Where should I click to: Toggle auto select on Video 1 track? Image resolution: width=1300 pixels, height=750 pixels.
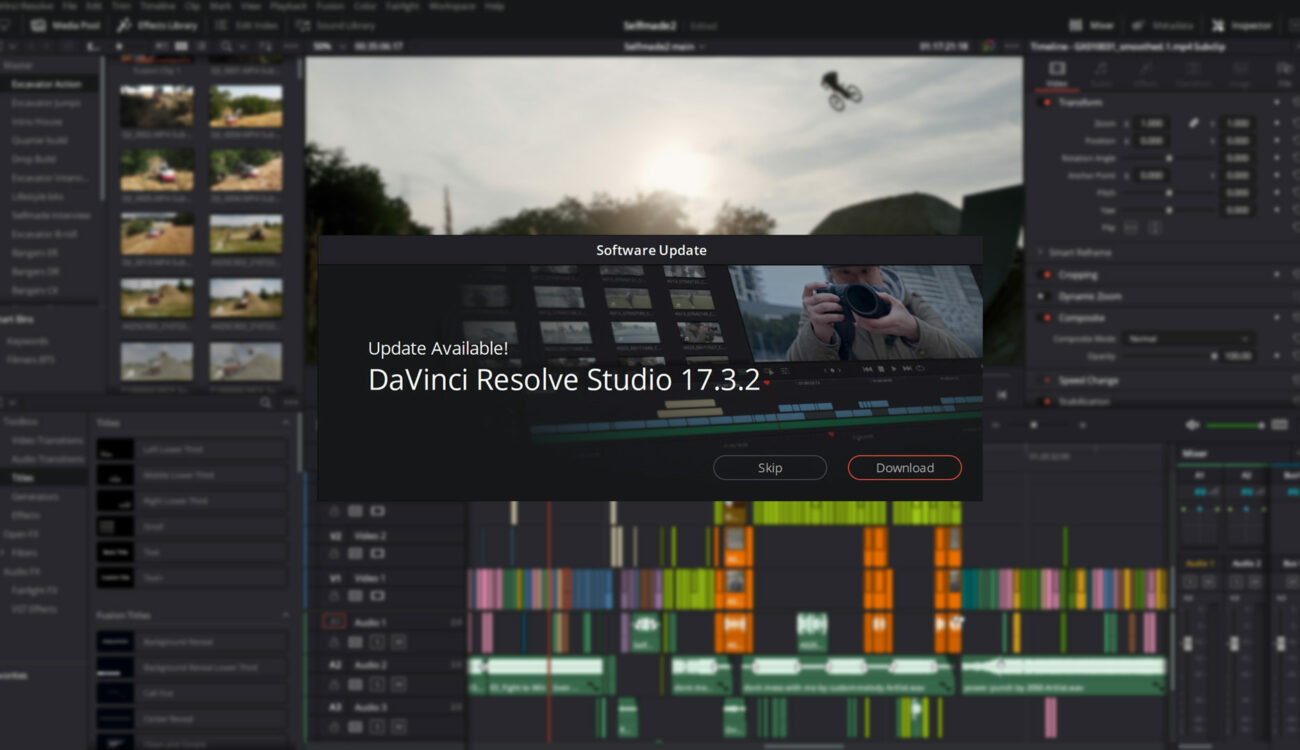pyautogui.click(x=356, y=595)
